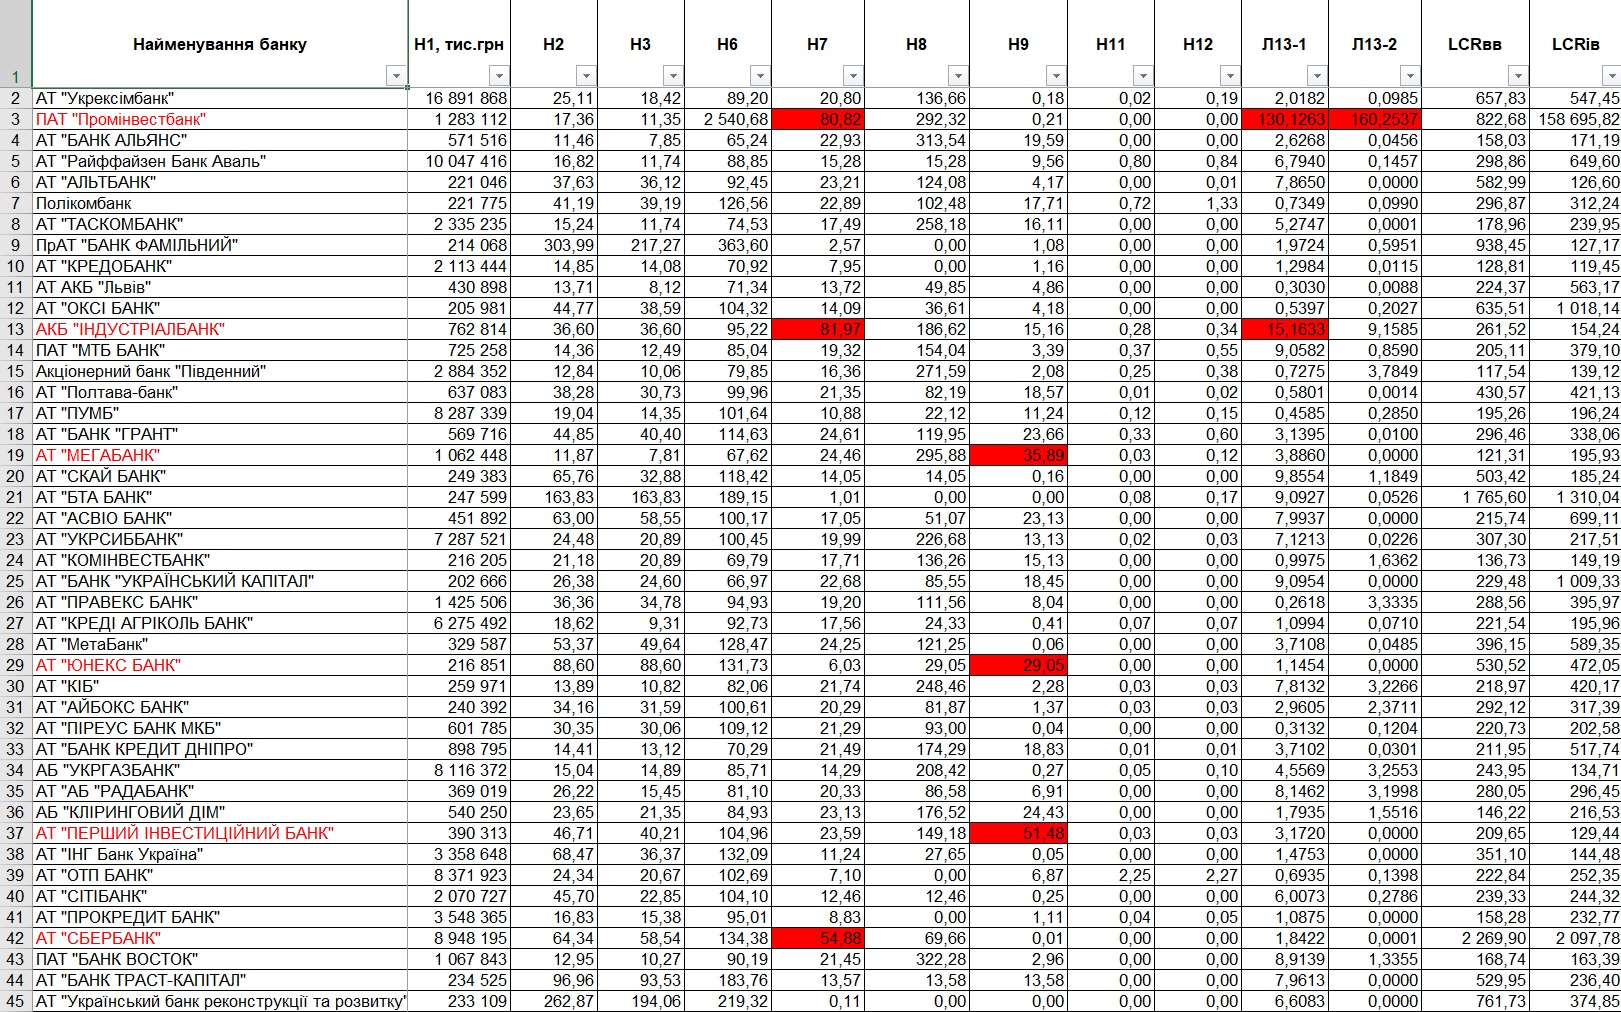Select red cell 130,1263 in Л13-1
The width and height of the screenshot is (1621, 1012).
click(1285, 119)
